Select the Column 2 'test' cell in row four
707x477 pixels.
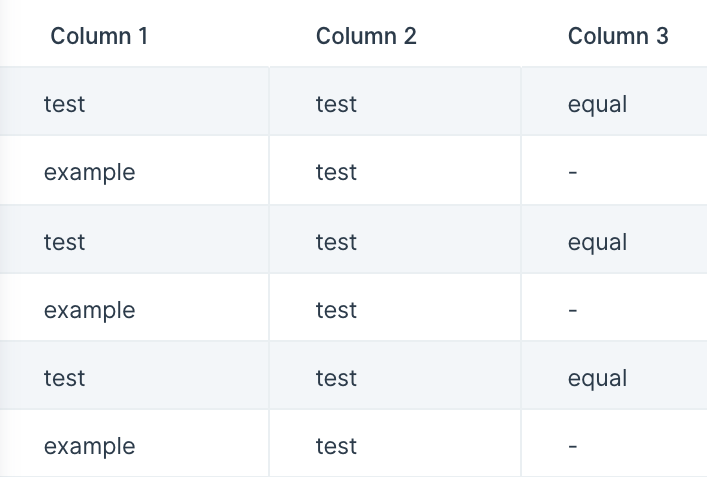coord(395,307)
